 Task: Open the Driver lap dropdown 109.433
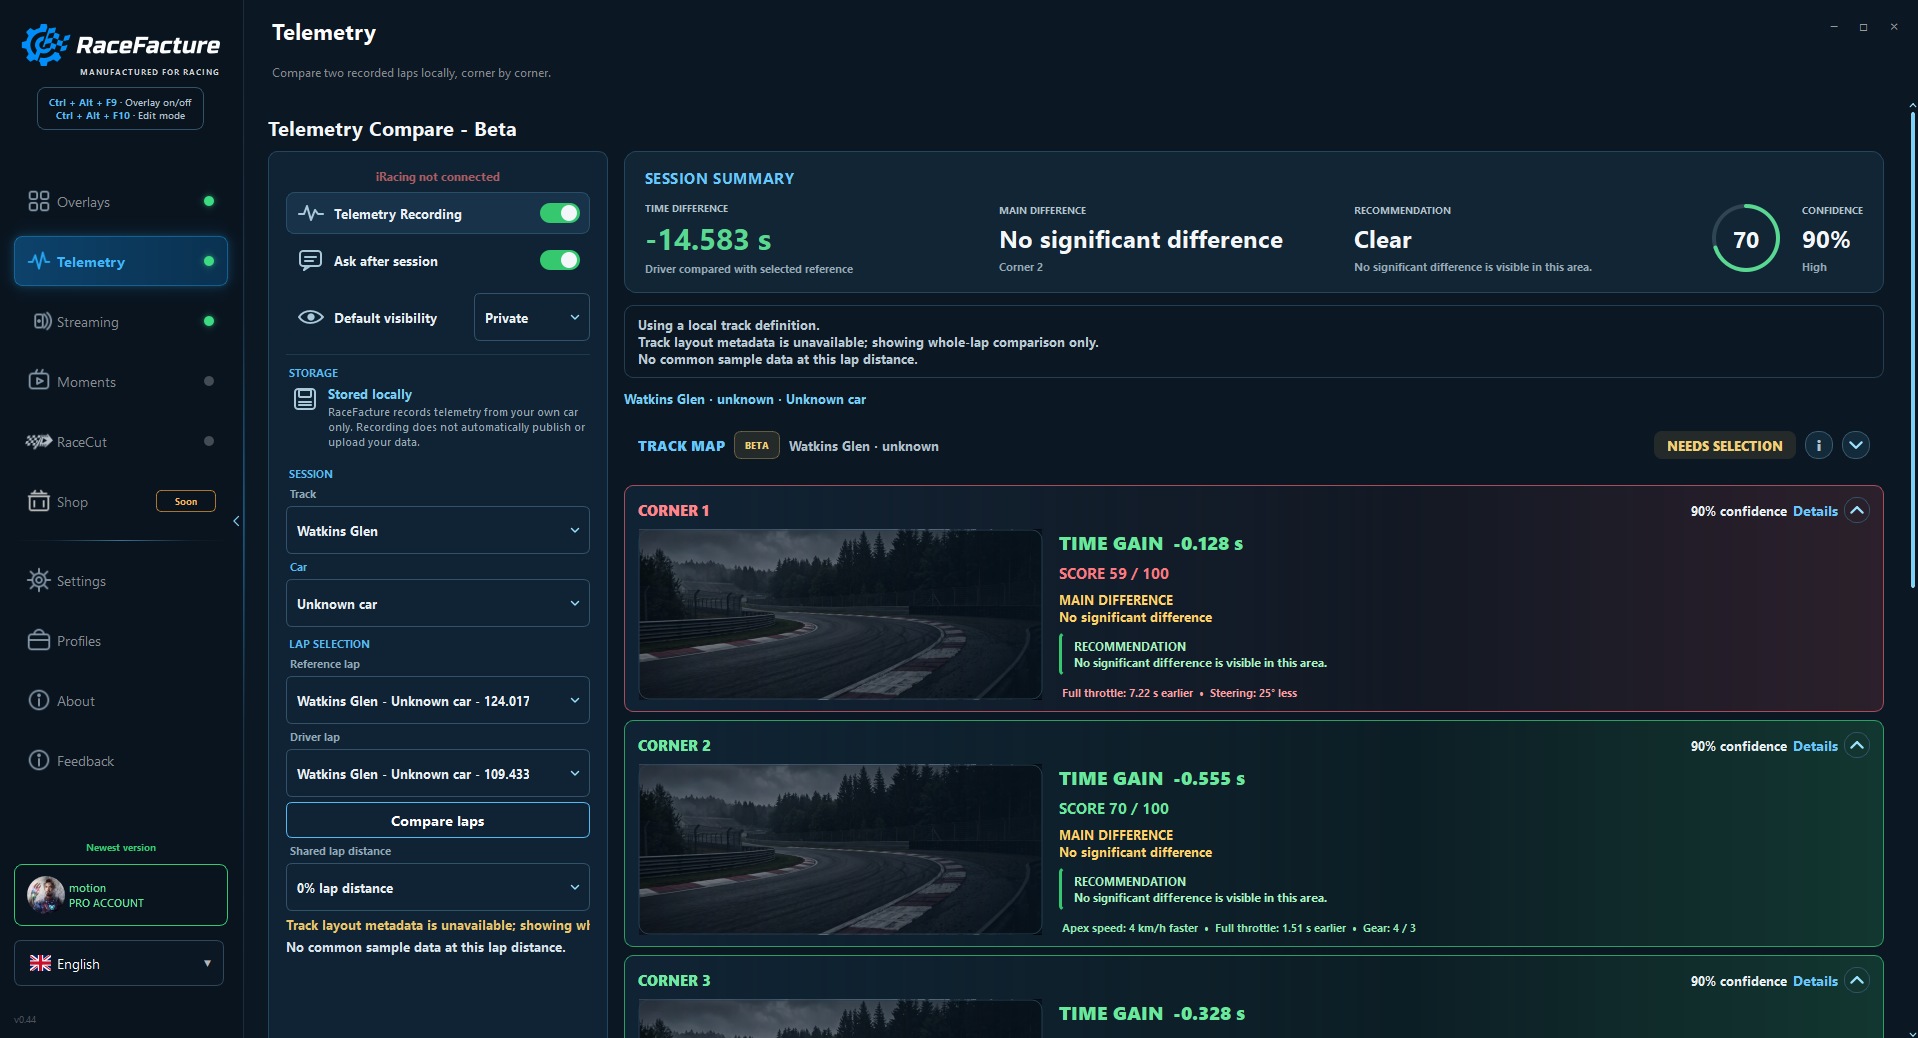[x=438, y=773]
